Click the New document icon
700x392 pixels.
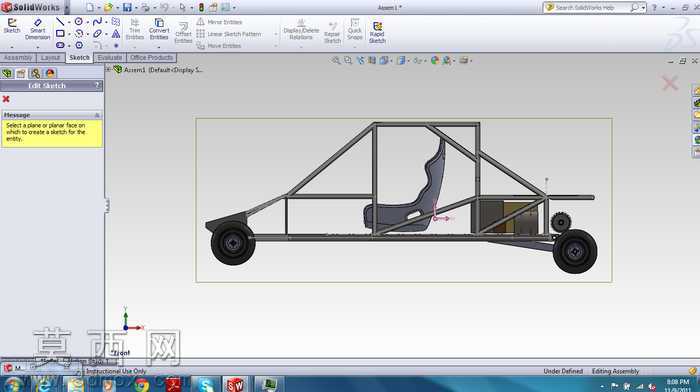[x=90, y=8]
